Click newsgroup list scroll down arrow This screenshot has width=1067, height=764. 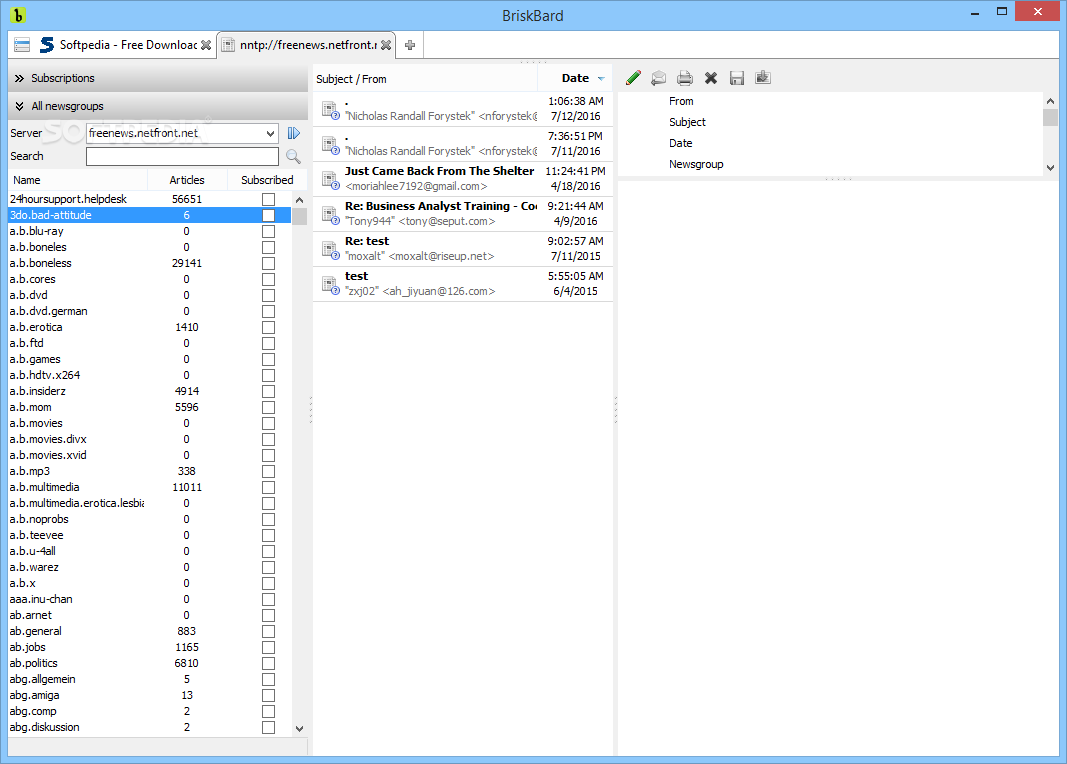299,728
